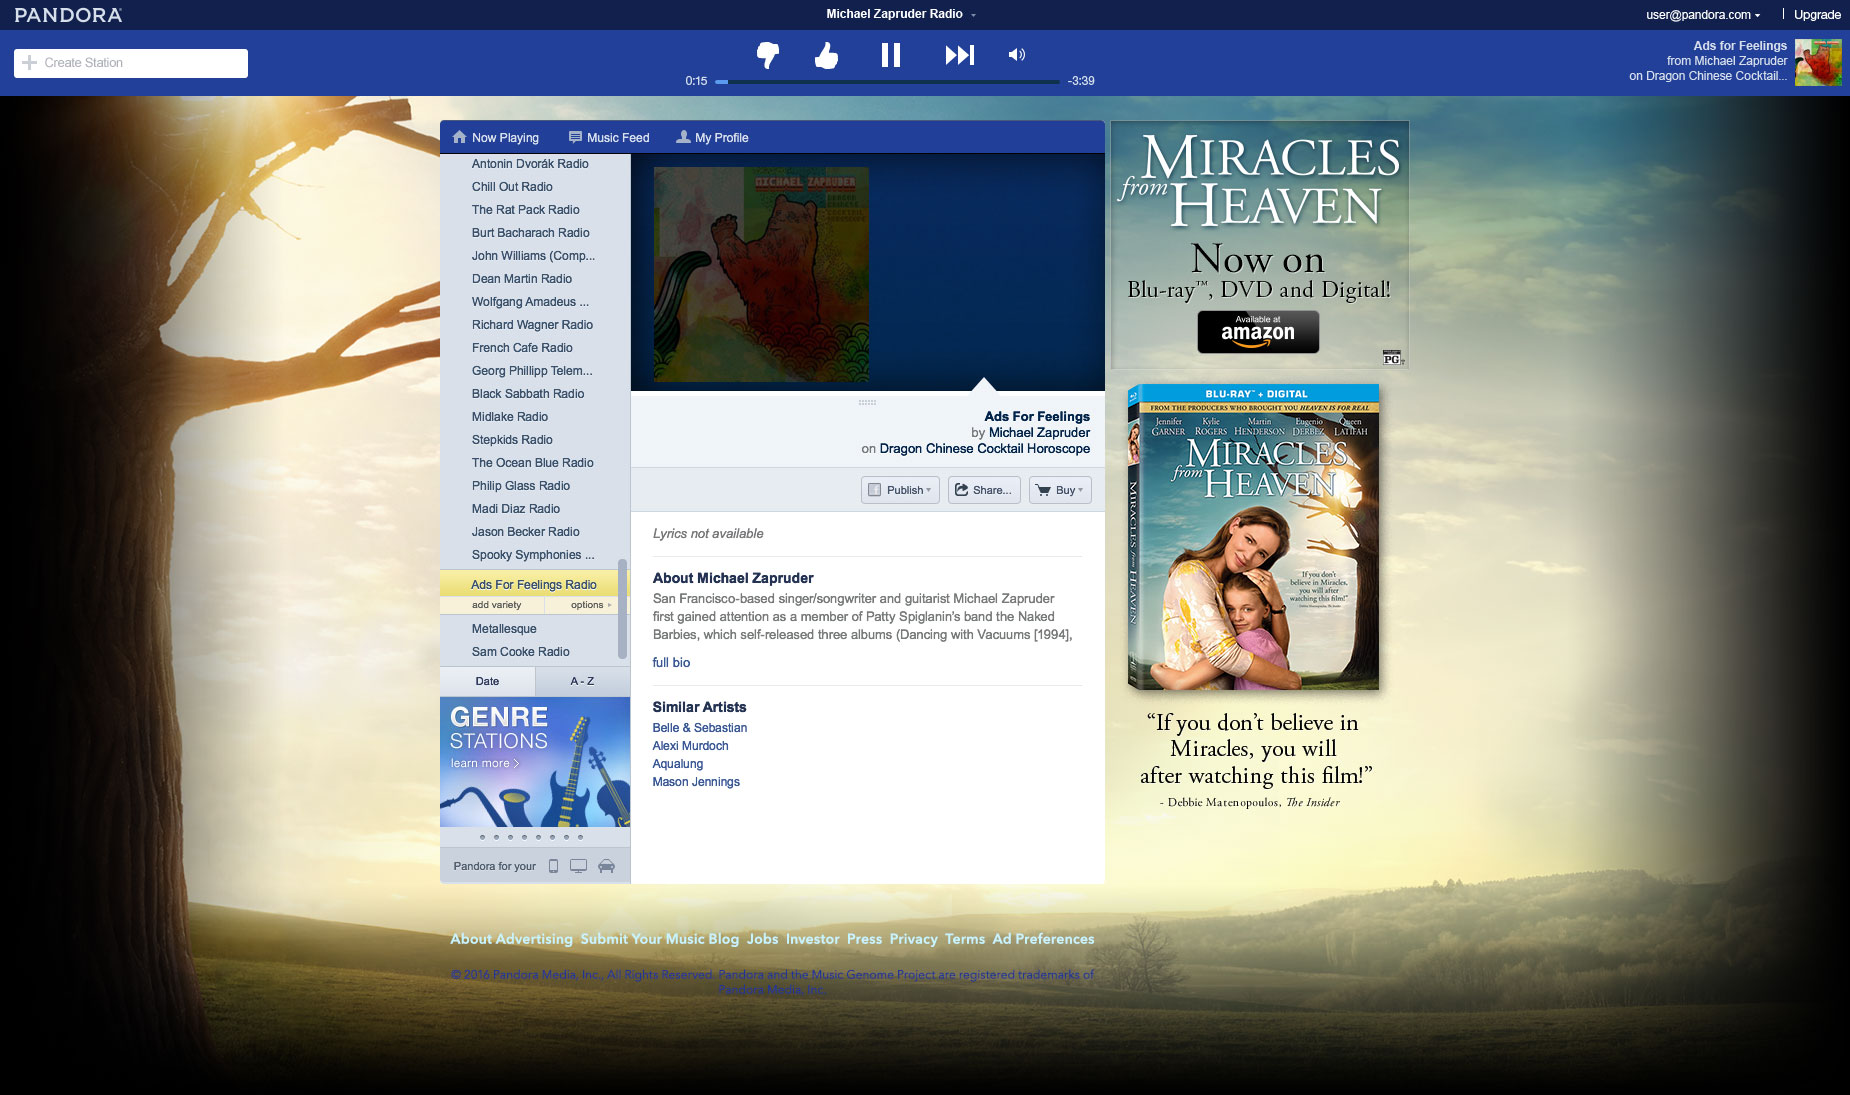Click the Amazon logo button in ad
The height and width of the screenshot is (1095, 1850).
(x=1258, y=332)
